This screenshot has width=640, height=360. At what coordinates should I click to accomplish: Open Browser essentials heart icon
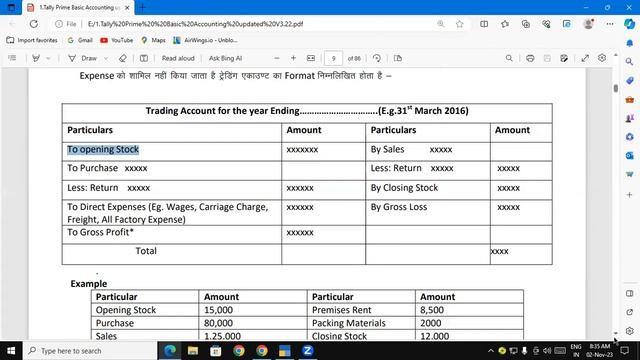pos(546,24)
